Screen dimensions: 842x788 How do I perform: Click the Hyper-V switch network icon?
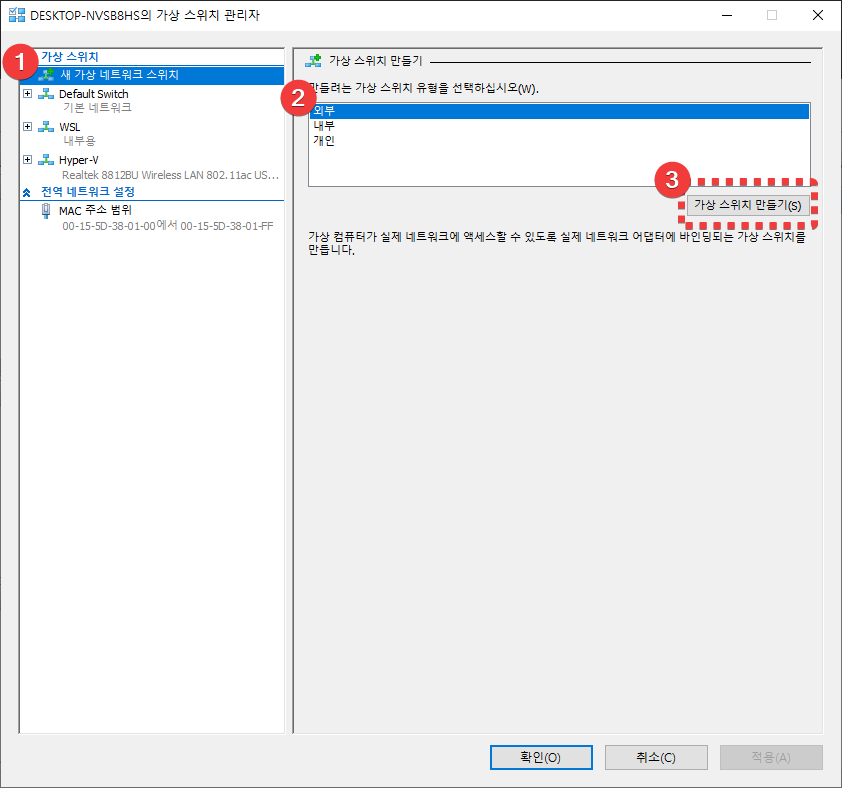pyautogui.click(x=46, y=160)
